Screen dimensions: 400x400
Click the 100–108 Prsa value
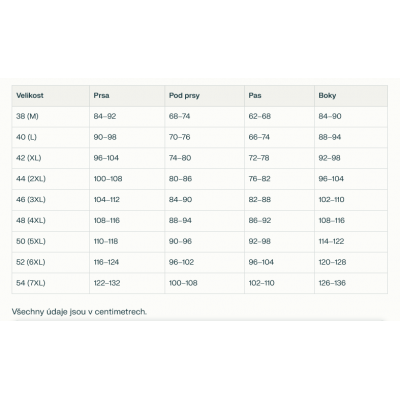tap(108, 179)
